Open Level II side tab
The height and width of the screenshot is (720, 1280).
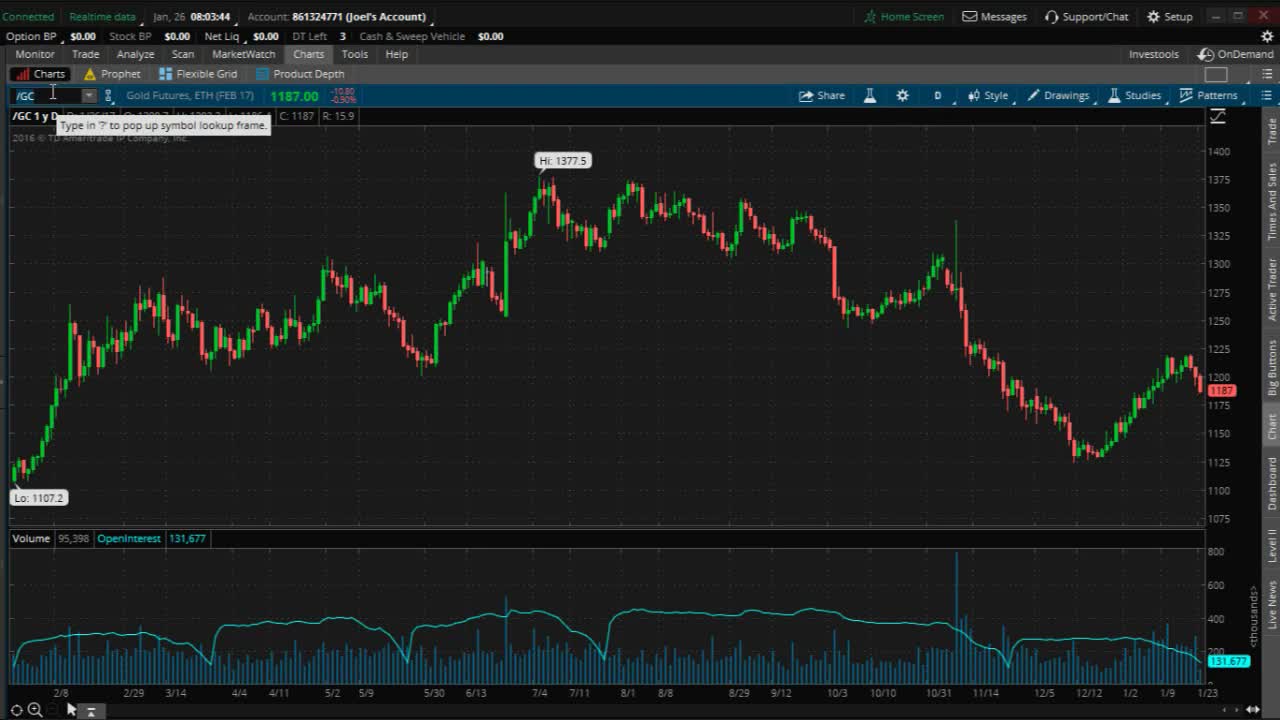pos(1272,546)
